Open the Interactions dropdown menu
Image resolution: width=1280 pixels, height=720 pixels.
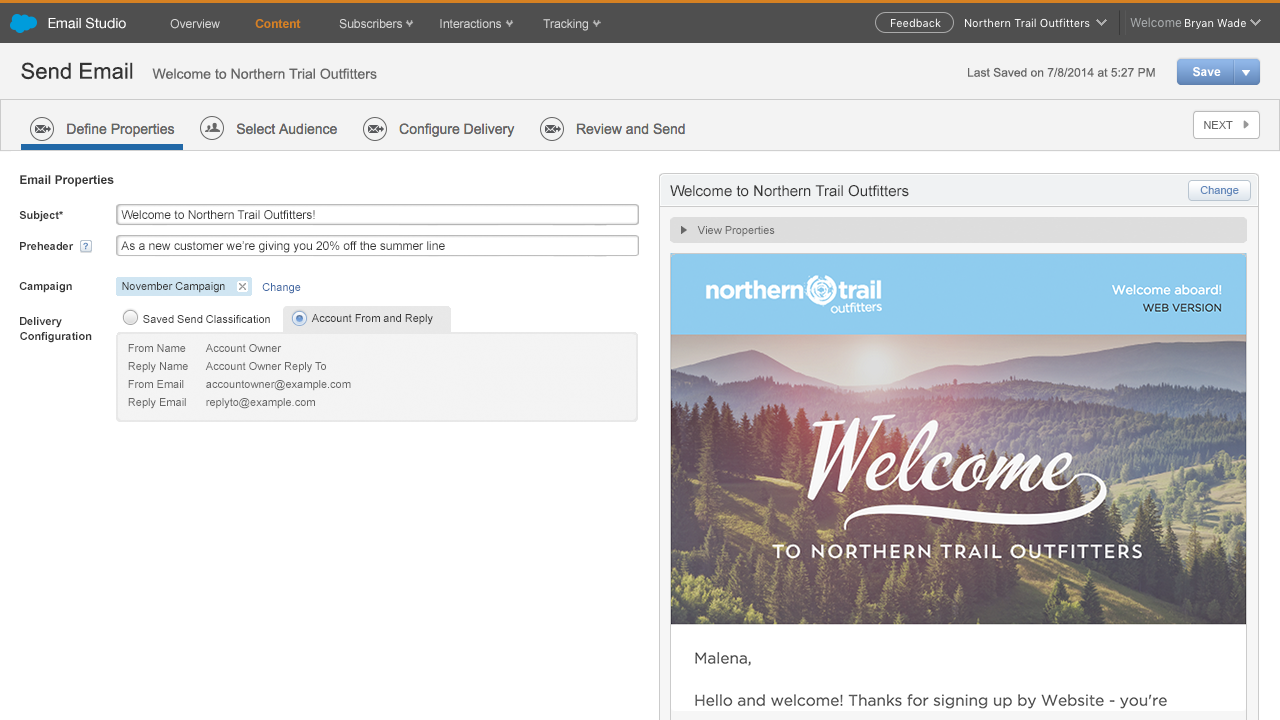point(476,23)
